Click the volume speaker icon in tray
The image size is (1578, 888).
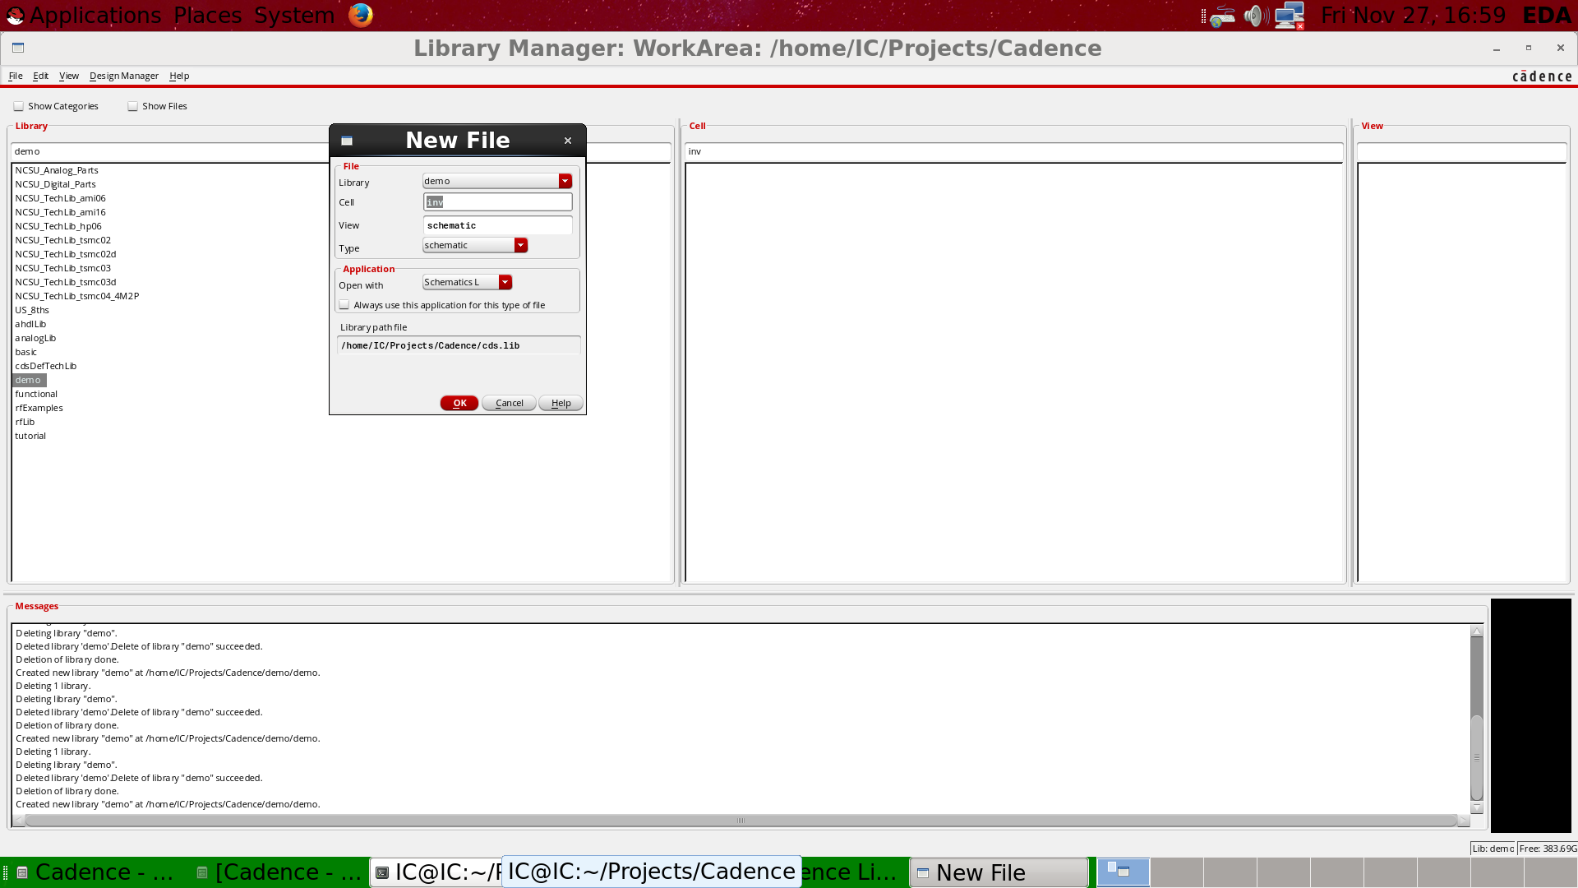pos(1256,16)
